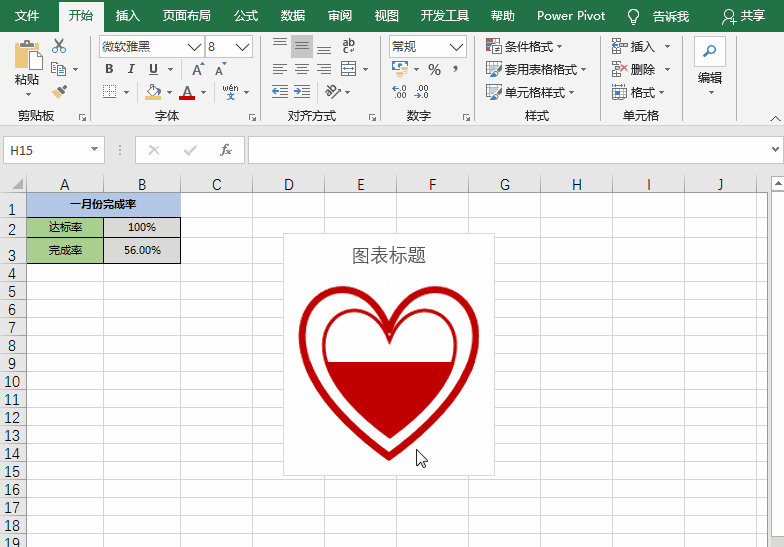Image resolution: width=784 pixels, height=547 pixels.
Task: Increase decimal places
Action: pyautogui.click(x=400, y=92)
